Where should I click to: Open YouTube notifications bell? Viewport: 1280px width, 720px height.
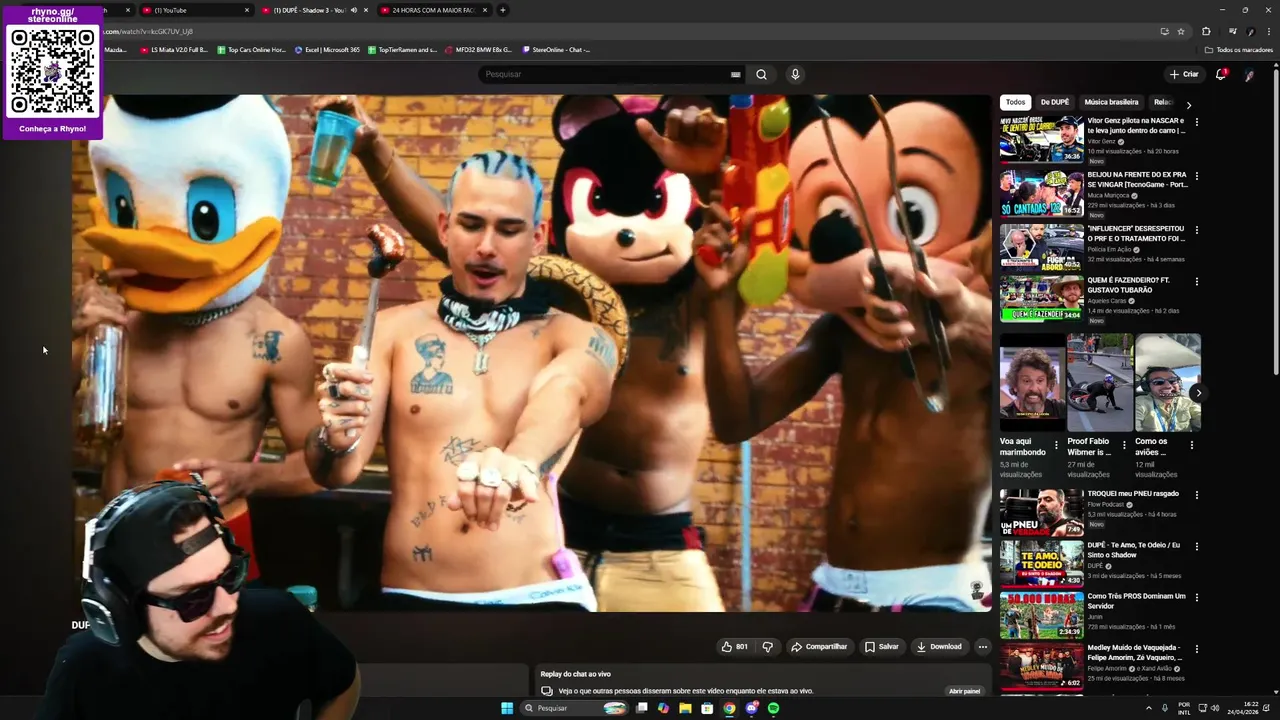coord(1220,74)
